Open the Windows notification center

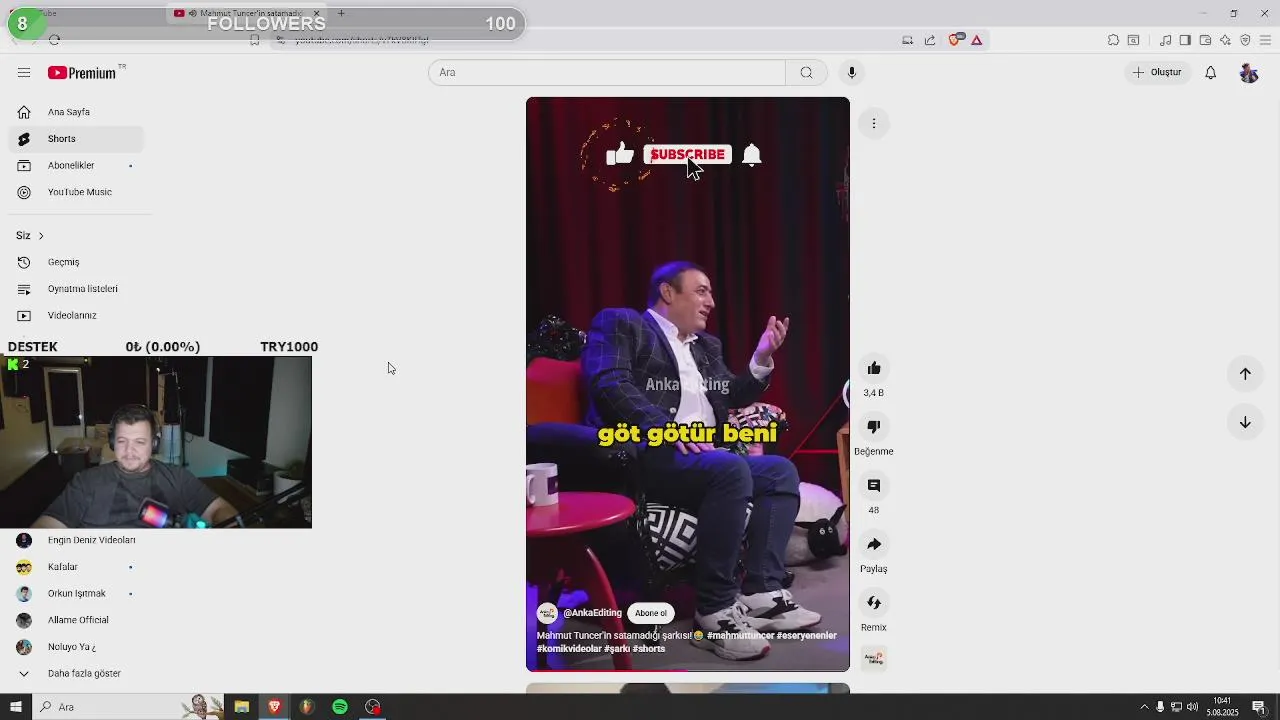(1258, 707)
